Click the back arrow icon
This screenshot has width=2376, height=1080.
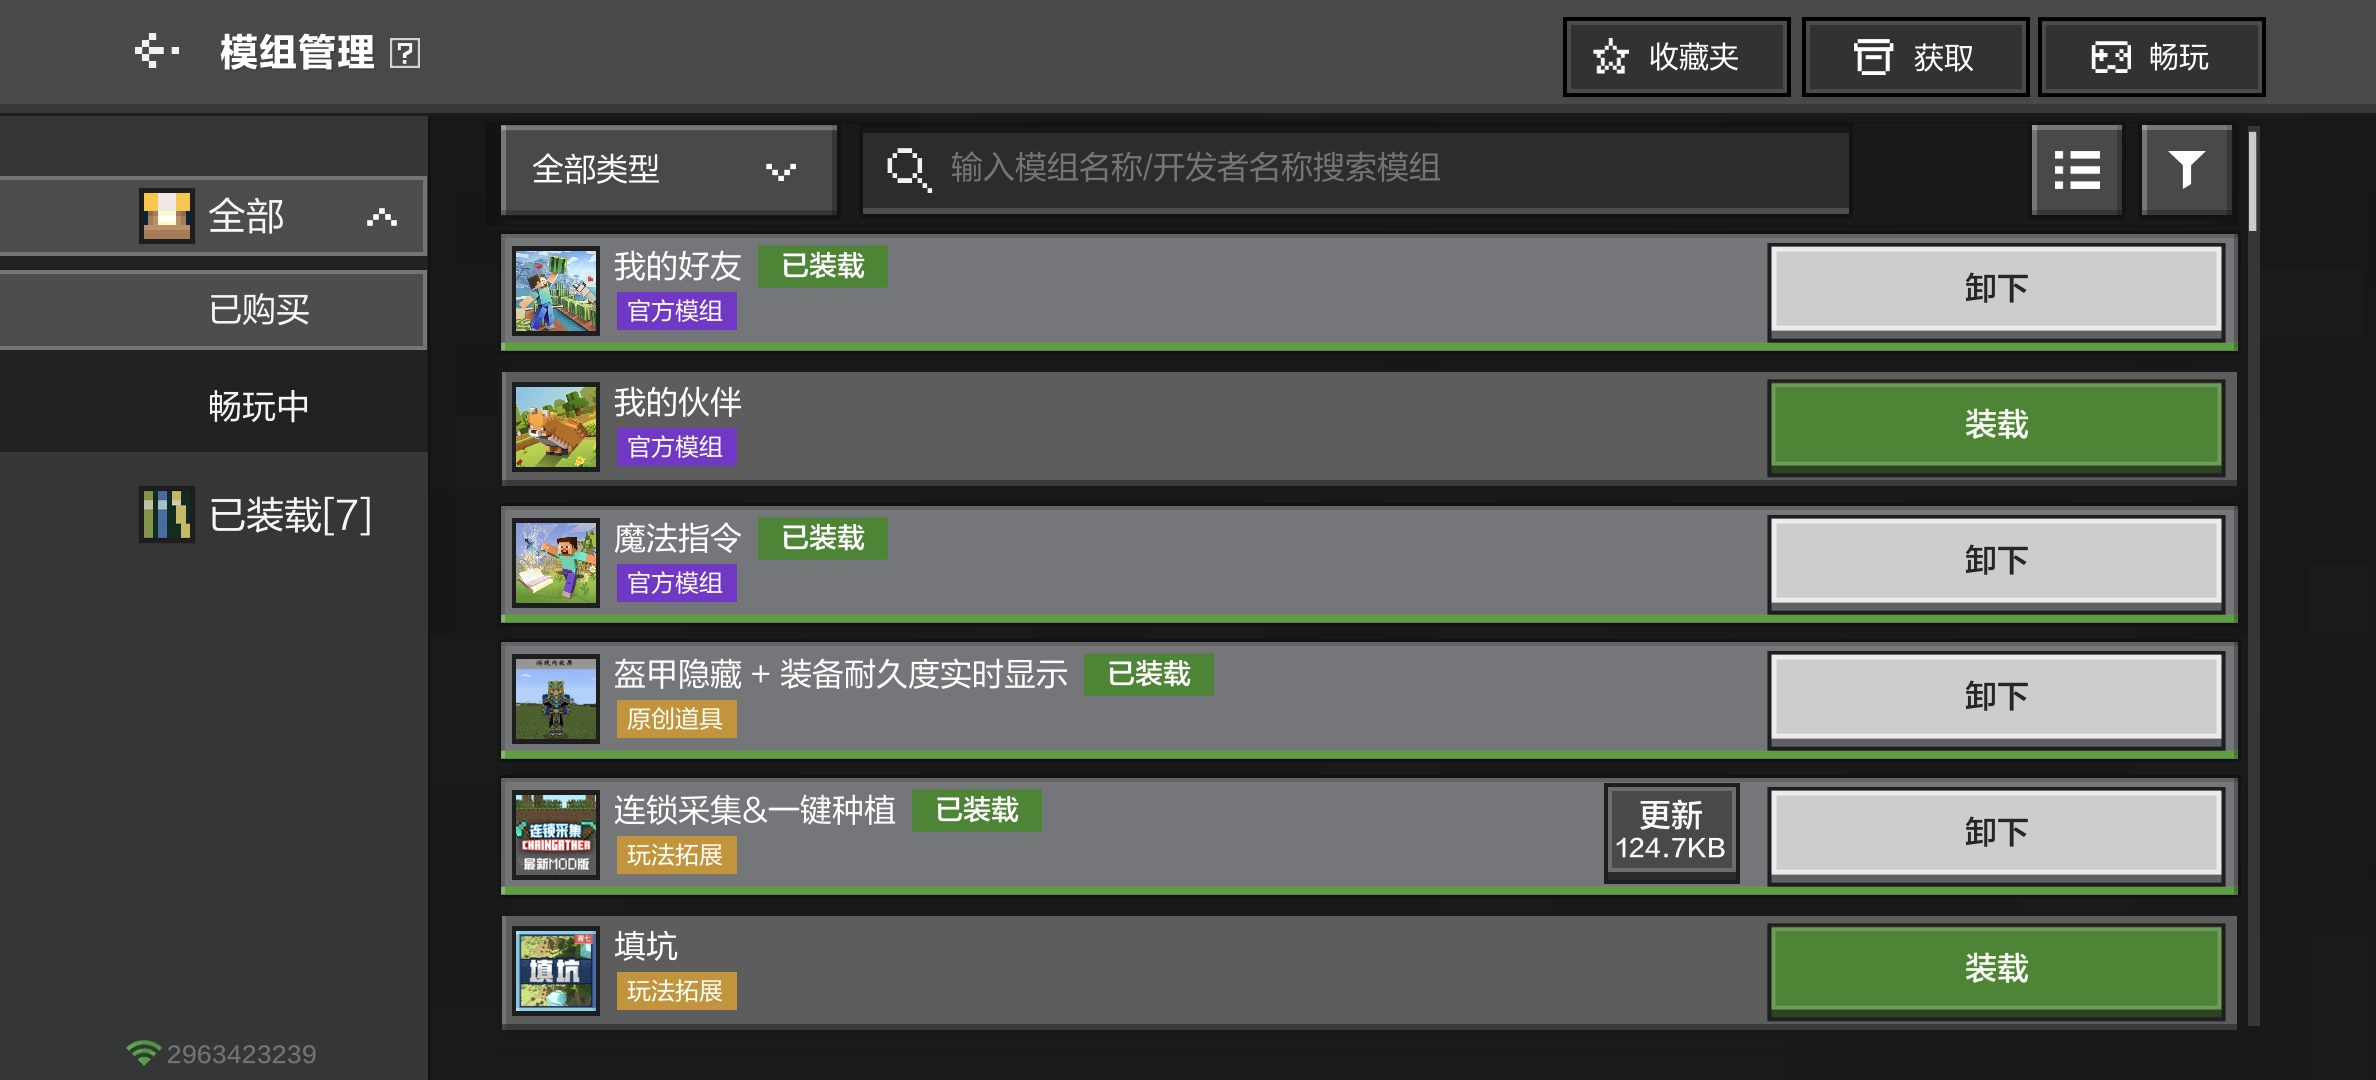pyautogui.click(x=157, y=51)
